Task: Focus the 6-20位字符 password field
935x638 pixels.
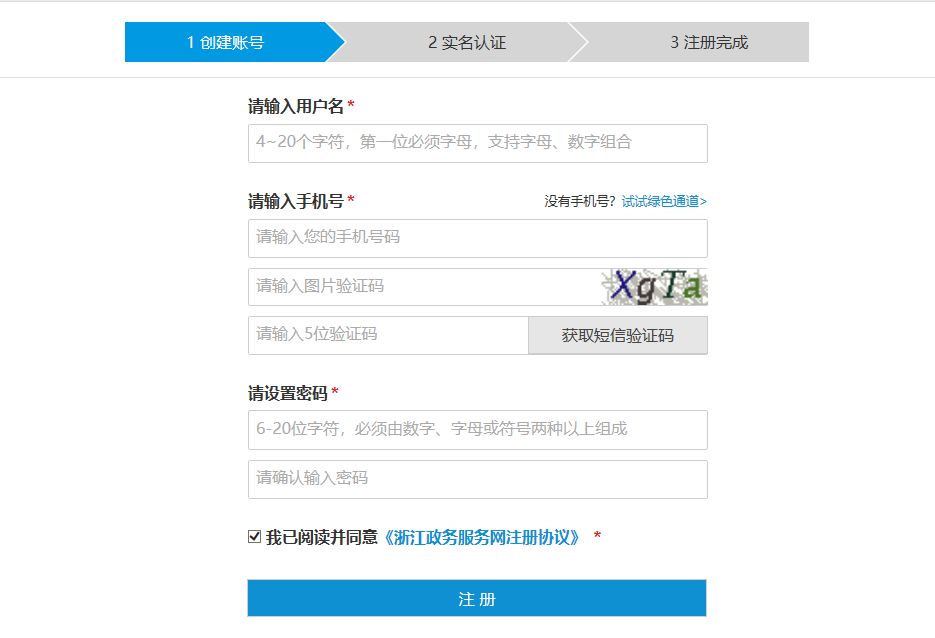Action: click(478, 429)
